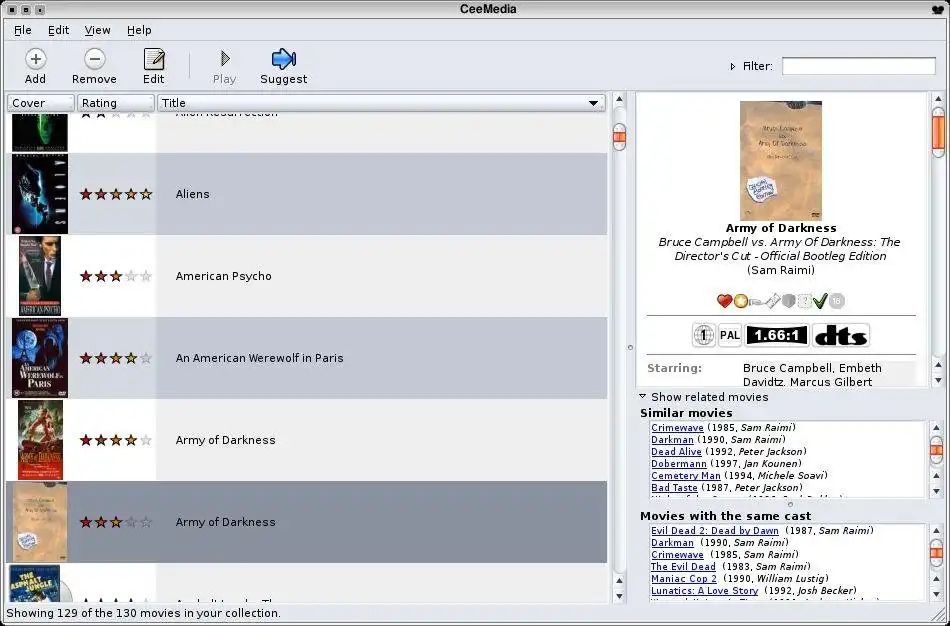Click the PAL format badge

click(730, 336)
